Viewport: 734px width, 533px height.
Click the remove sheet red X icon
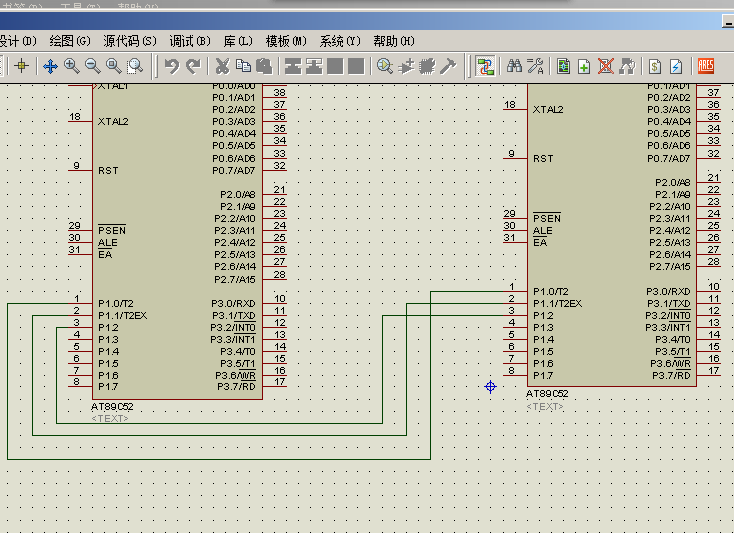coord(606,66)
